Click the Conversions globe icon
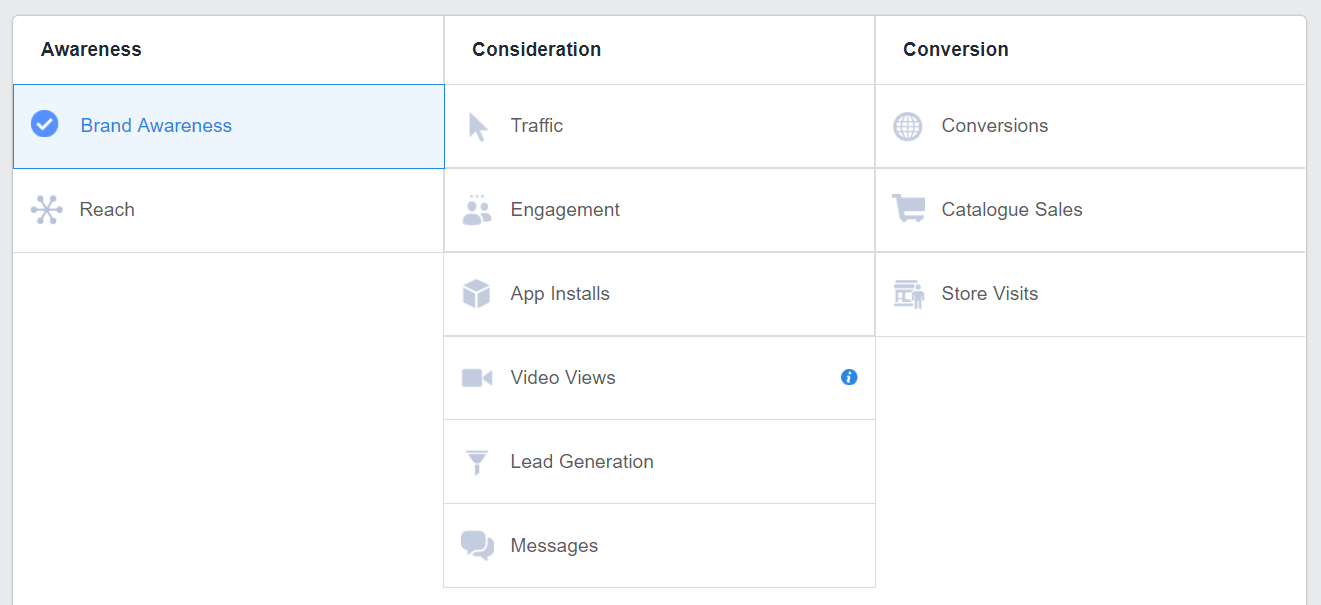 point(908,125)
